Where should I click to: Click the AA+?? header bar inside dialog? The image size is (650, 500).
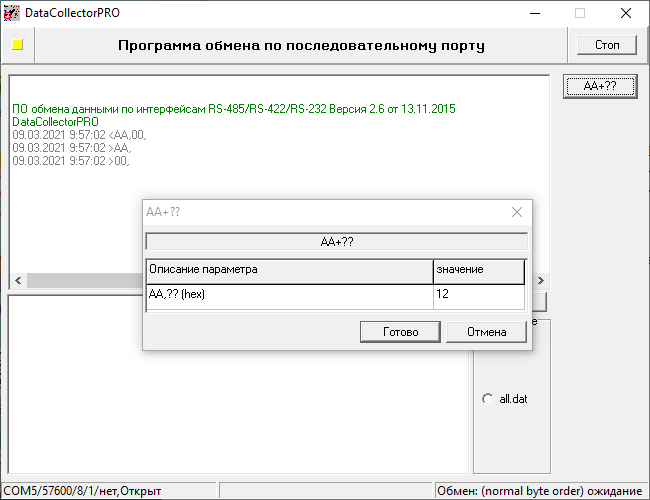tap(337, 242)
